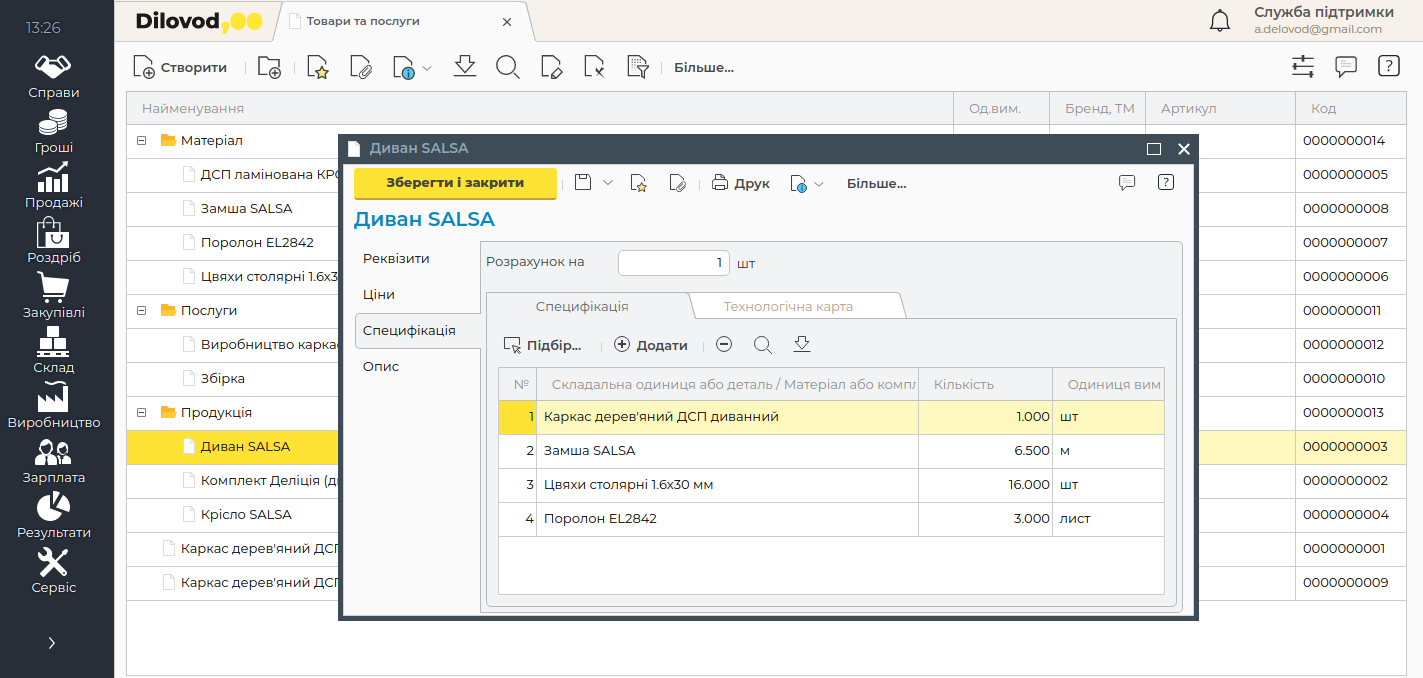Click the 6.500 quantity cell for Замша SALSA
The image size is (1423, 678).
coord(985,451)
